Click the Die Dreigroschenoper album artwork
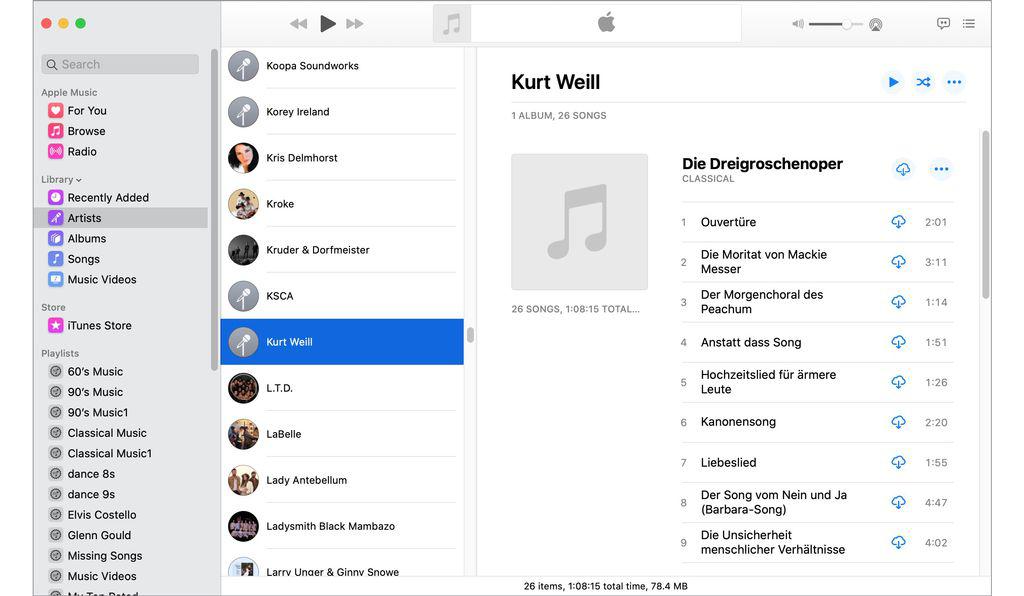Image resolution: width=1024 pixels, height=596 pixels. coord(579,222)
